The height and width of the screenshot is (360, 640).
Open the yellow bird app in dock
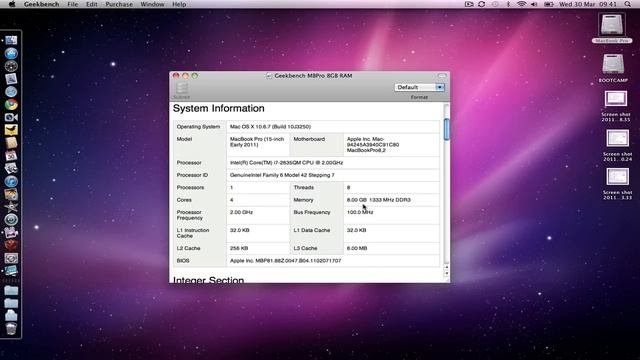tap(11, 130)
